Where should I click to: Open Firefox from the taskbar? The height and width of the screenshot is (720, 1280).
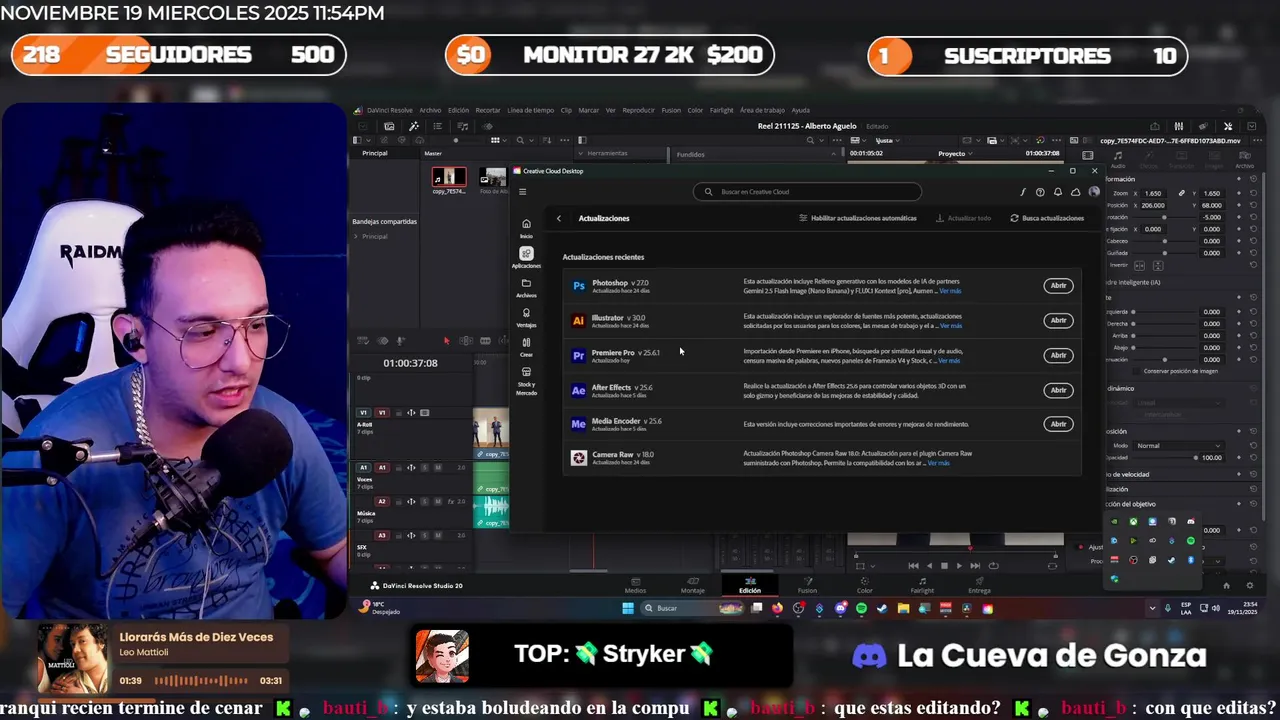click(778, 608)
